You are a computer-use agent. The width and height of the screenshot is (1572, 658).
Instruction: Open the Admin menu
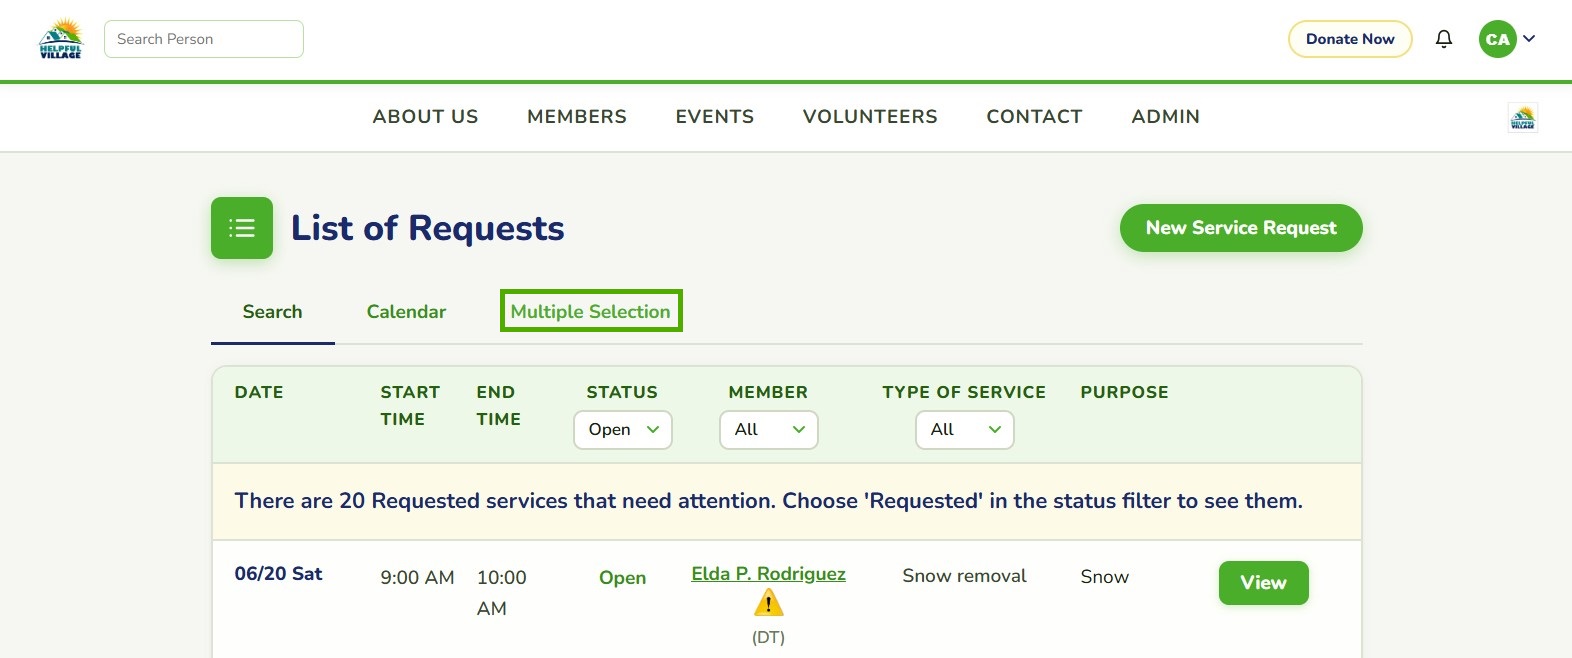pos(1165,117)
